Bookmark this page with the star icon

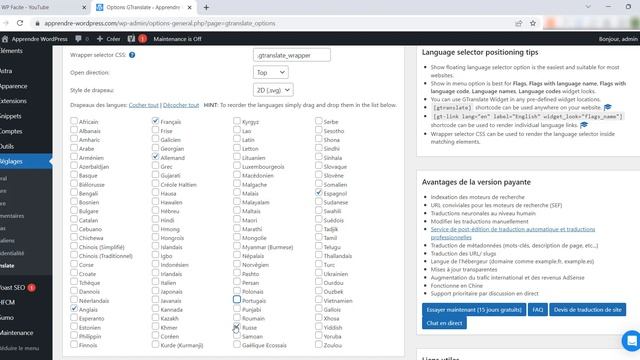533,23
